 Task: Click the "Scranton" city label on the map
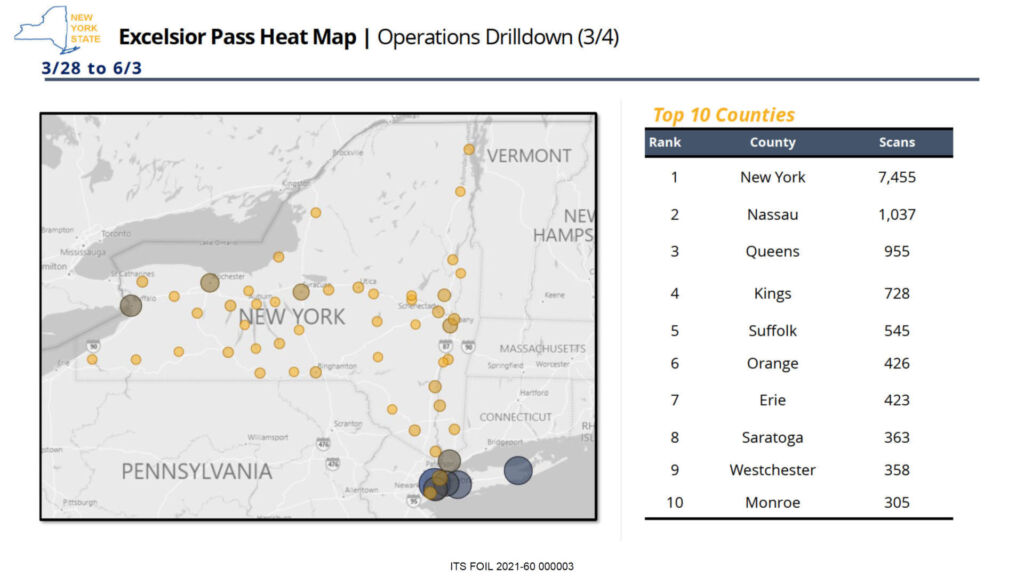(x=347, y=424)
